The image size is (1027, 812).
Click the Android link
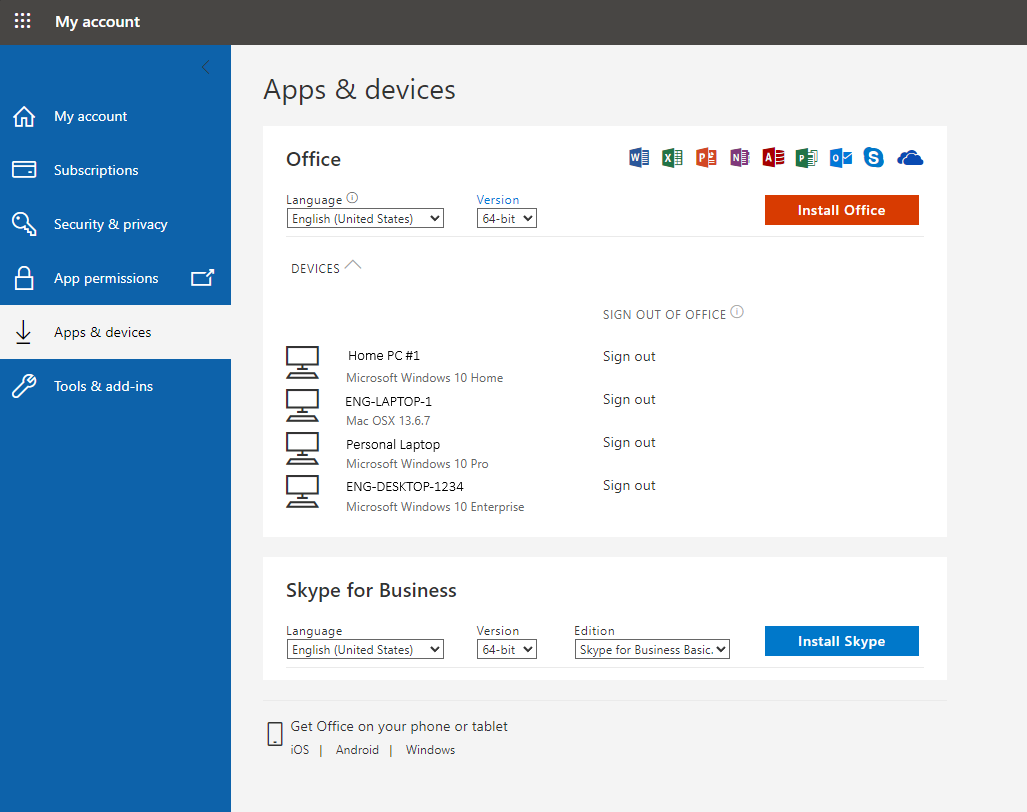click(x=357, y=750)
